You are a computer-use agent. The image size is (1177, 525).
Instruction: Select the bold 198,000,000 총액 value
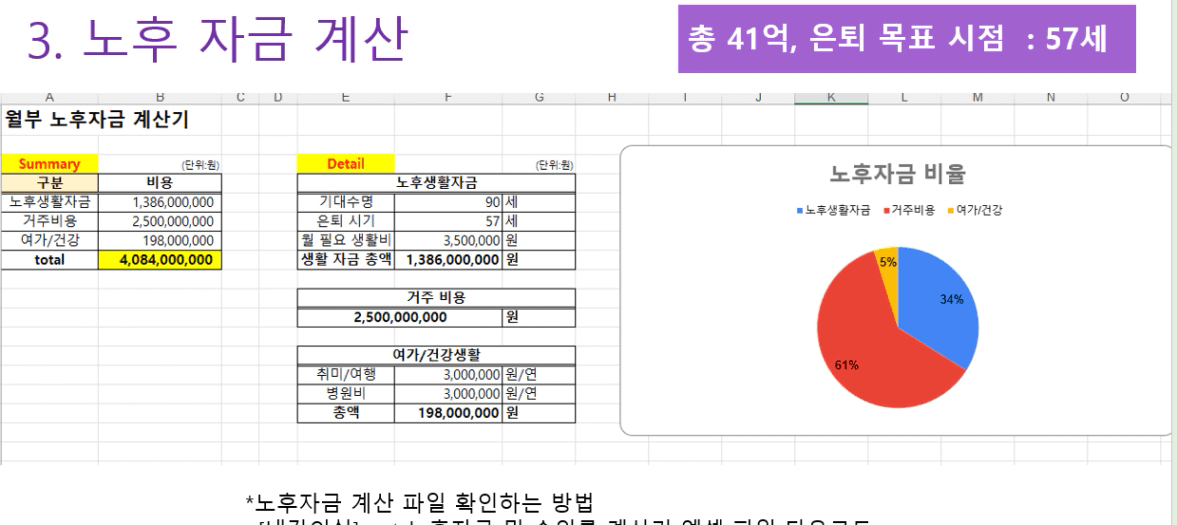[448, 413]
